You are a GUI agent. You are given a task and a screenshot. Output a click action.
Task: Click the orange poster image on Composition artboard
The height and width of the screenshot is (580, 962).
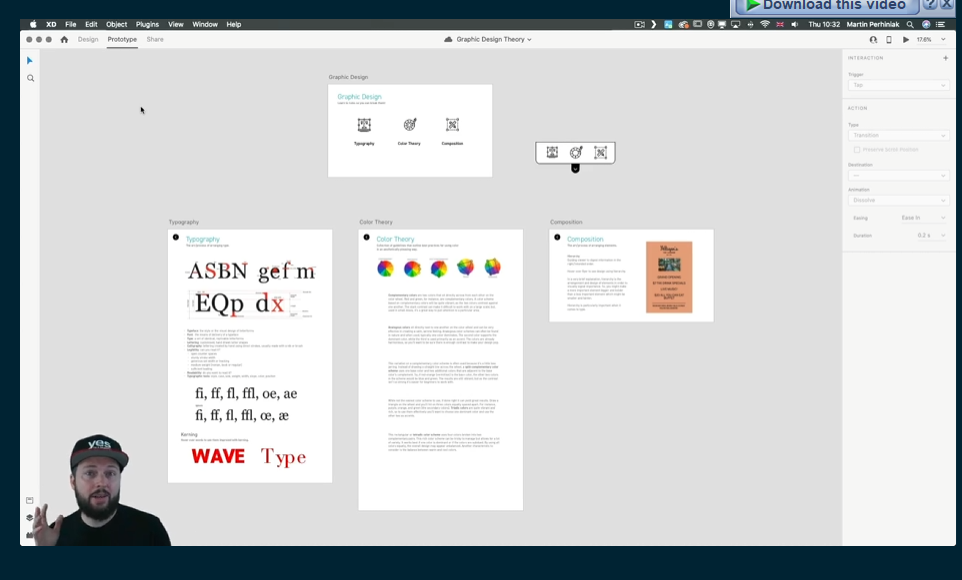point(669,277)
